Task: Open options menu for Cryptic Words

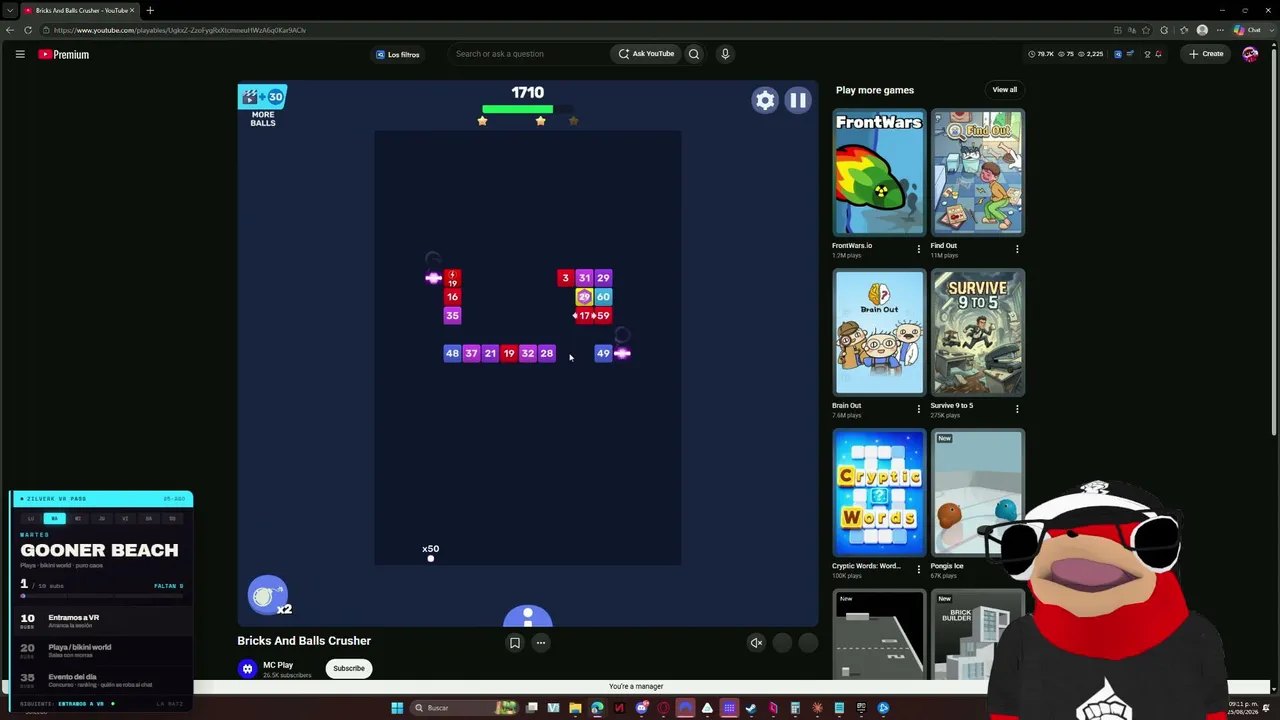Action: 919,569
